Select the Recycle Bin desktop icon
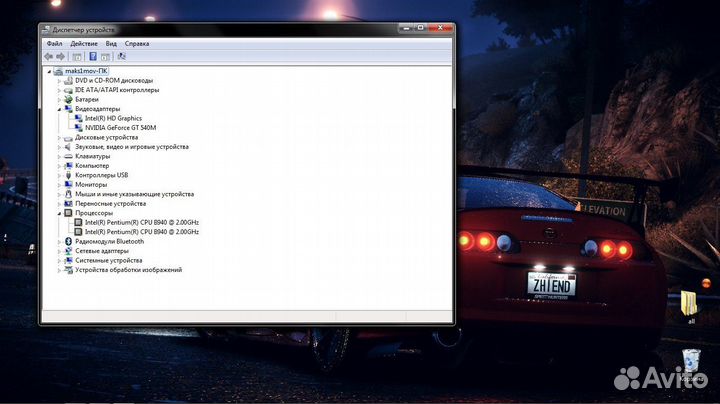 [692, 366]
